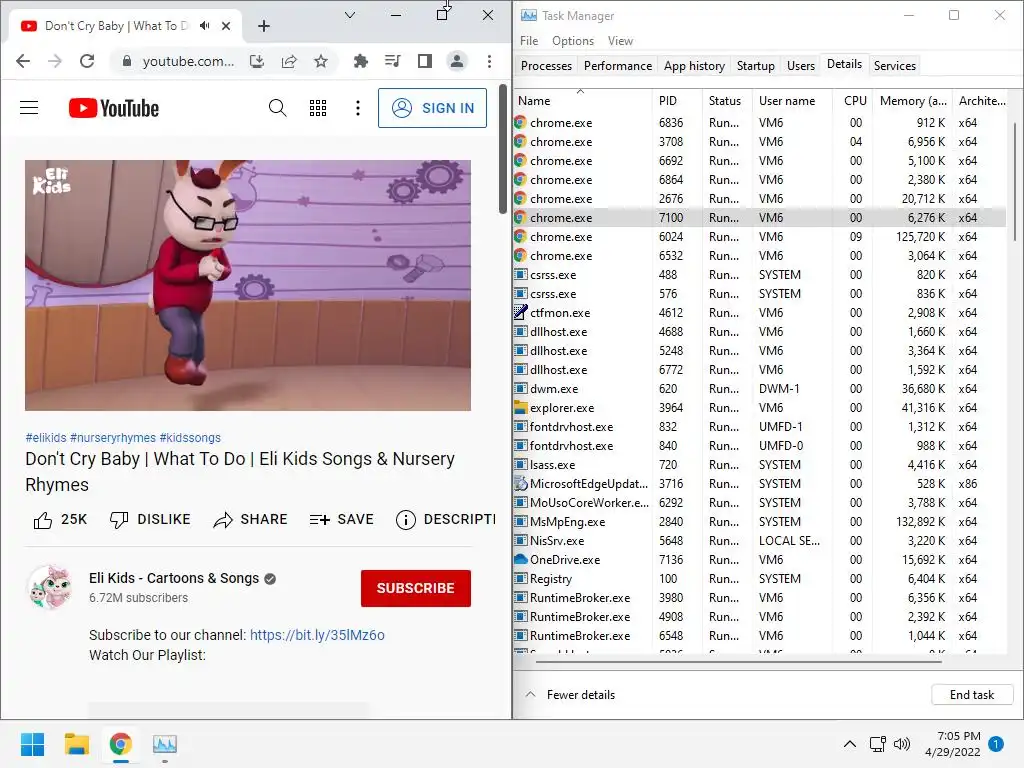Open the bit.ly channel link
Image resolution: width=1024 pixels, height=768 pixels.
(317, 635)
